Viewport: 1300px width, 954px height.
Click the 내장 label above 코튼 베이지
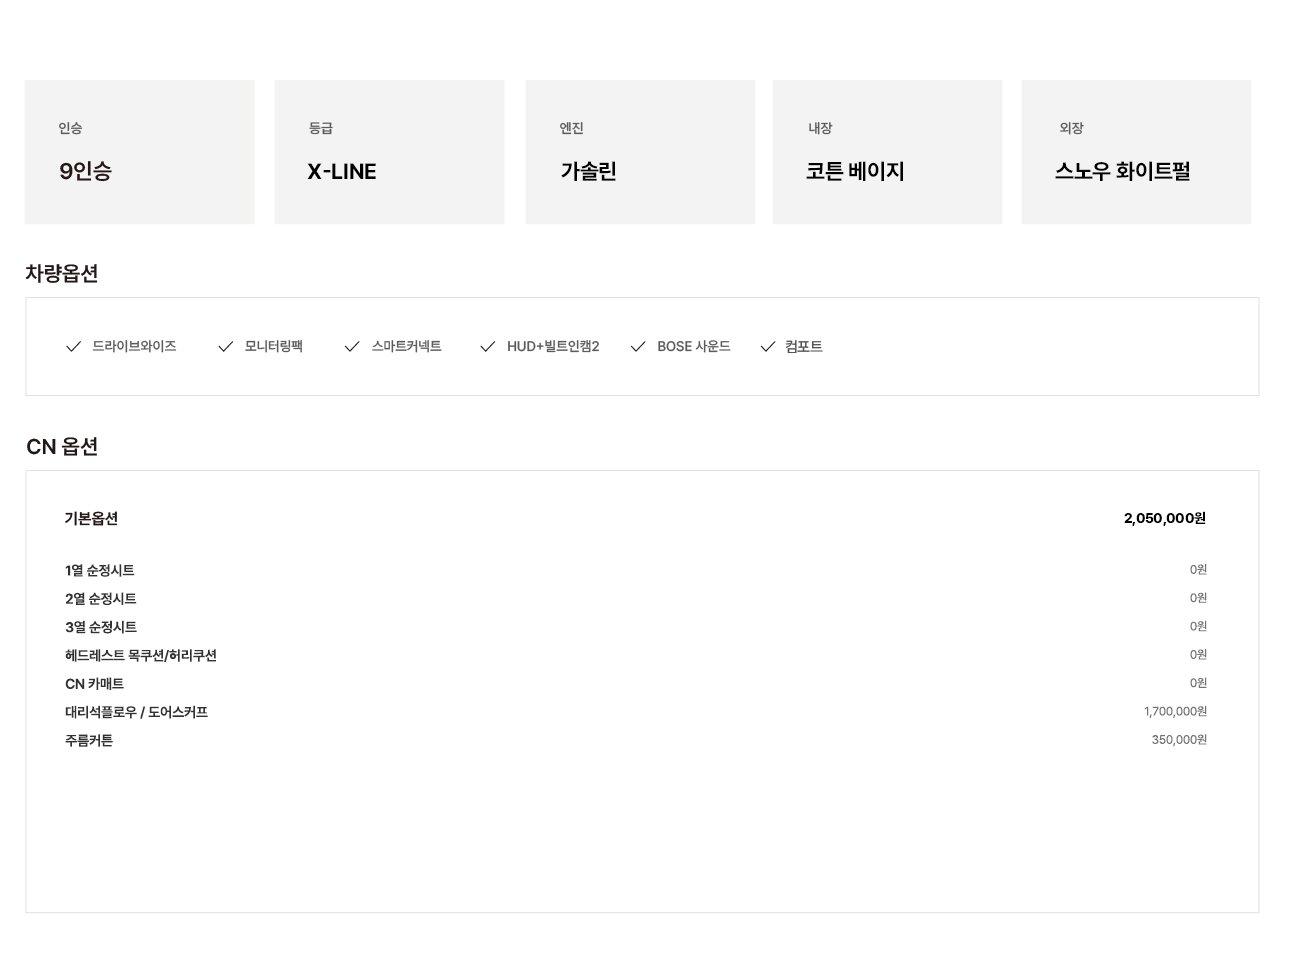pos(820,128)
